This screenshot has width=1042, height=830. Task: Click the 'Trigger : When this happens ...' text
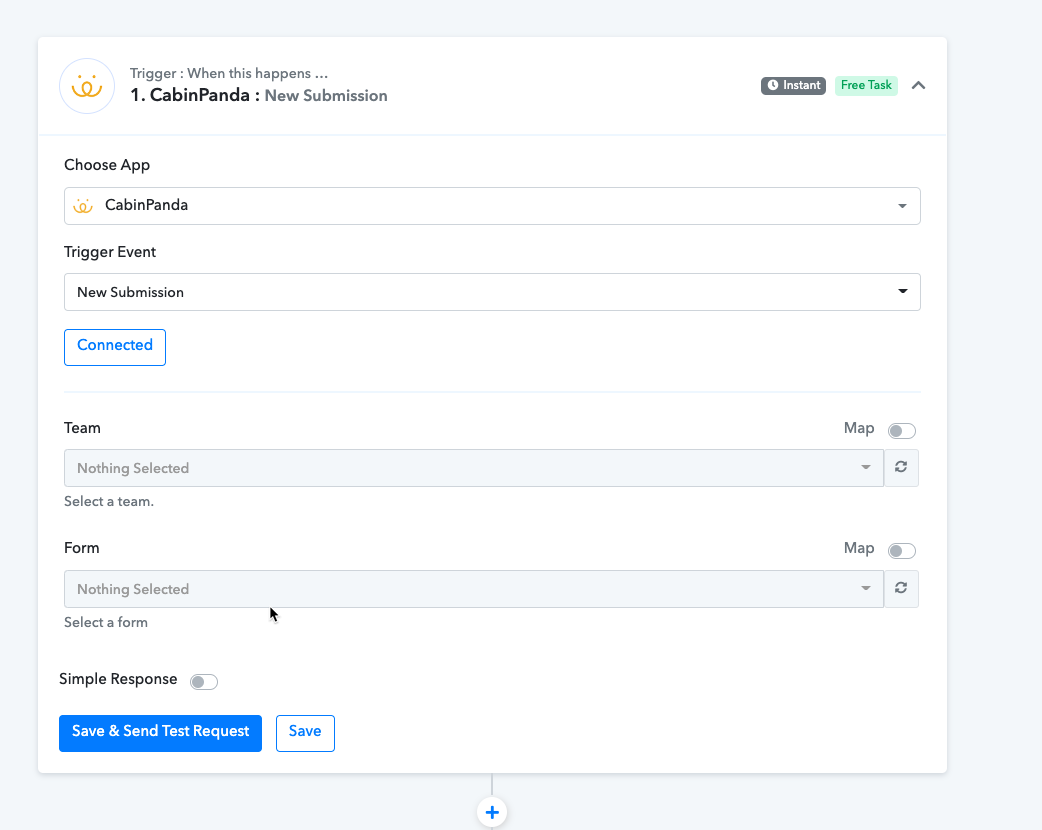(x=229, y=74)
